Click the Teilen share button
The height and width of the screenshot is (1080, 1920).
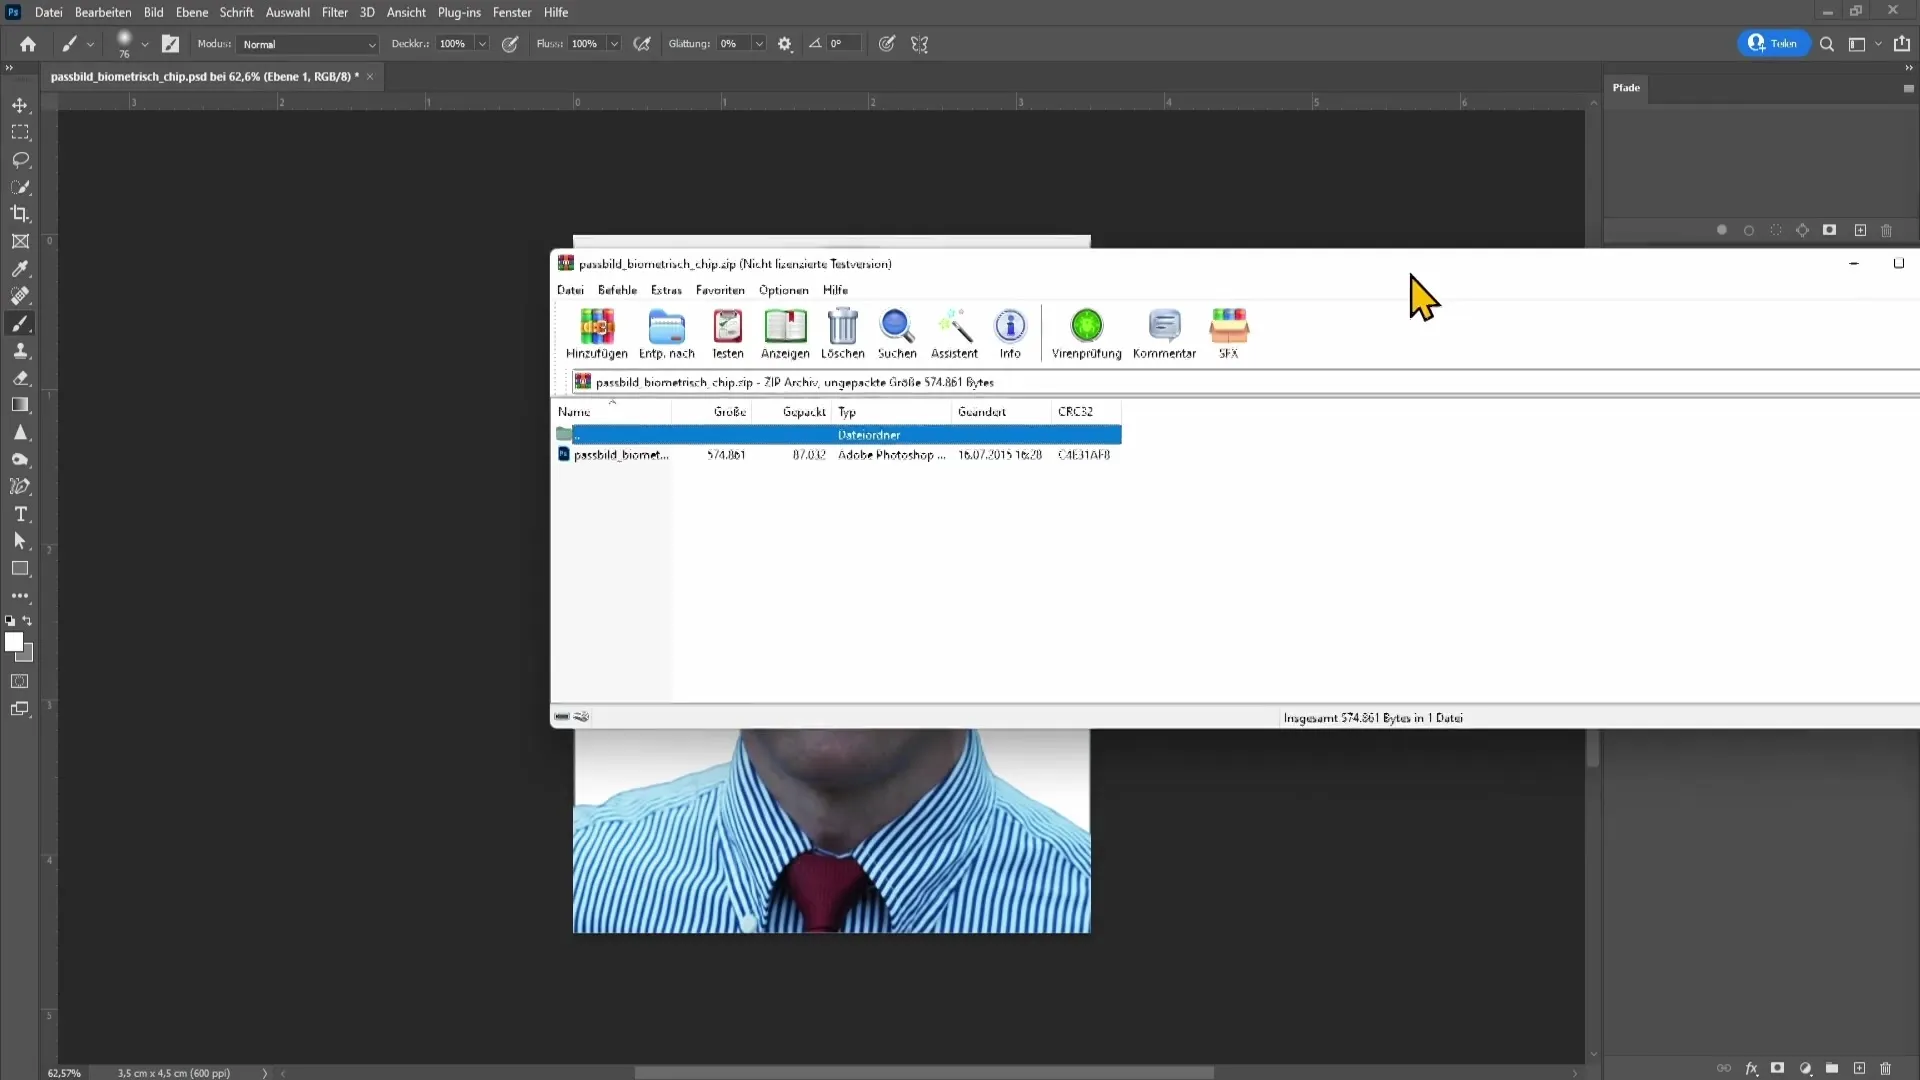click(x=1773, y=43)
